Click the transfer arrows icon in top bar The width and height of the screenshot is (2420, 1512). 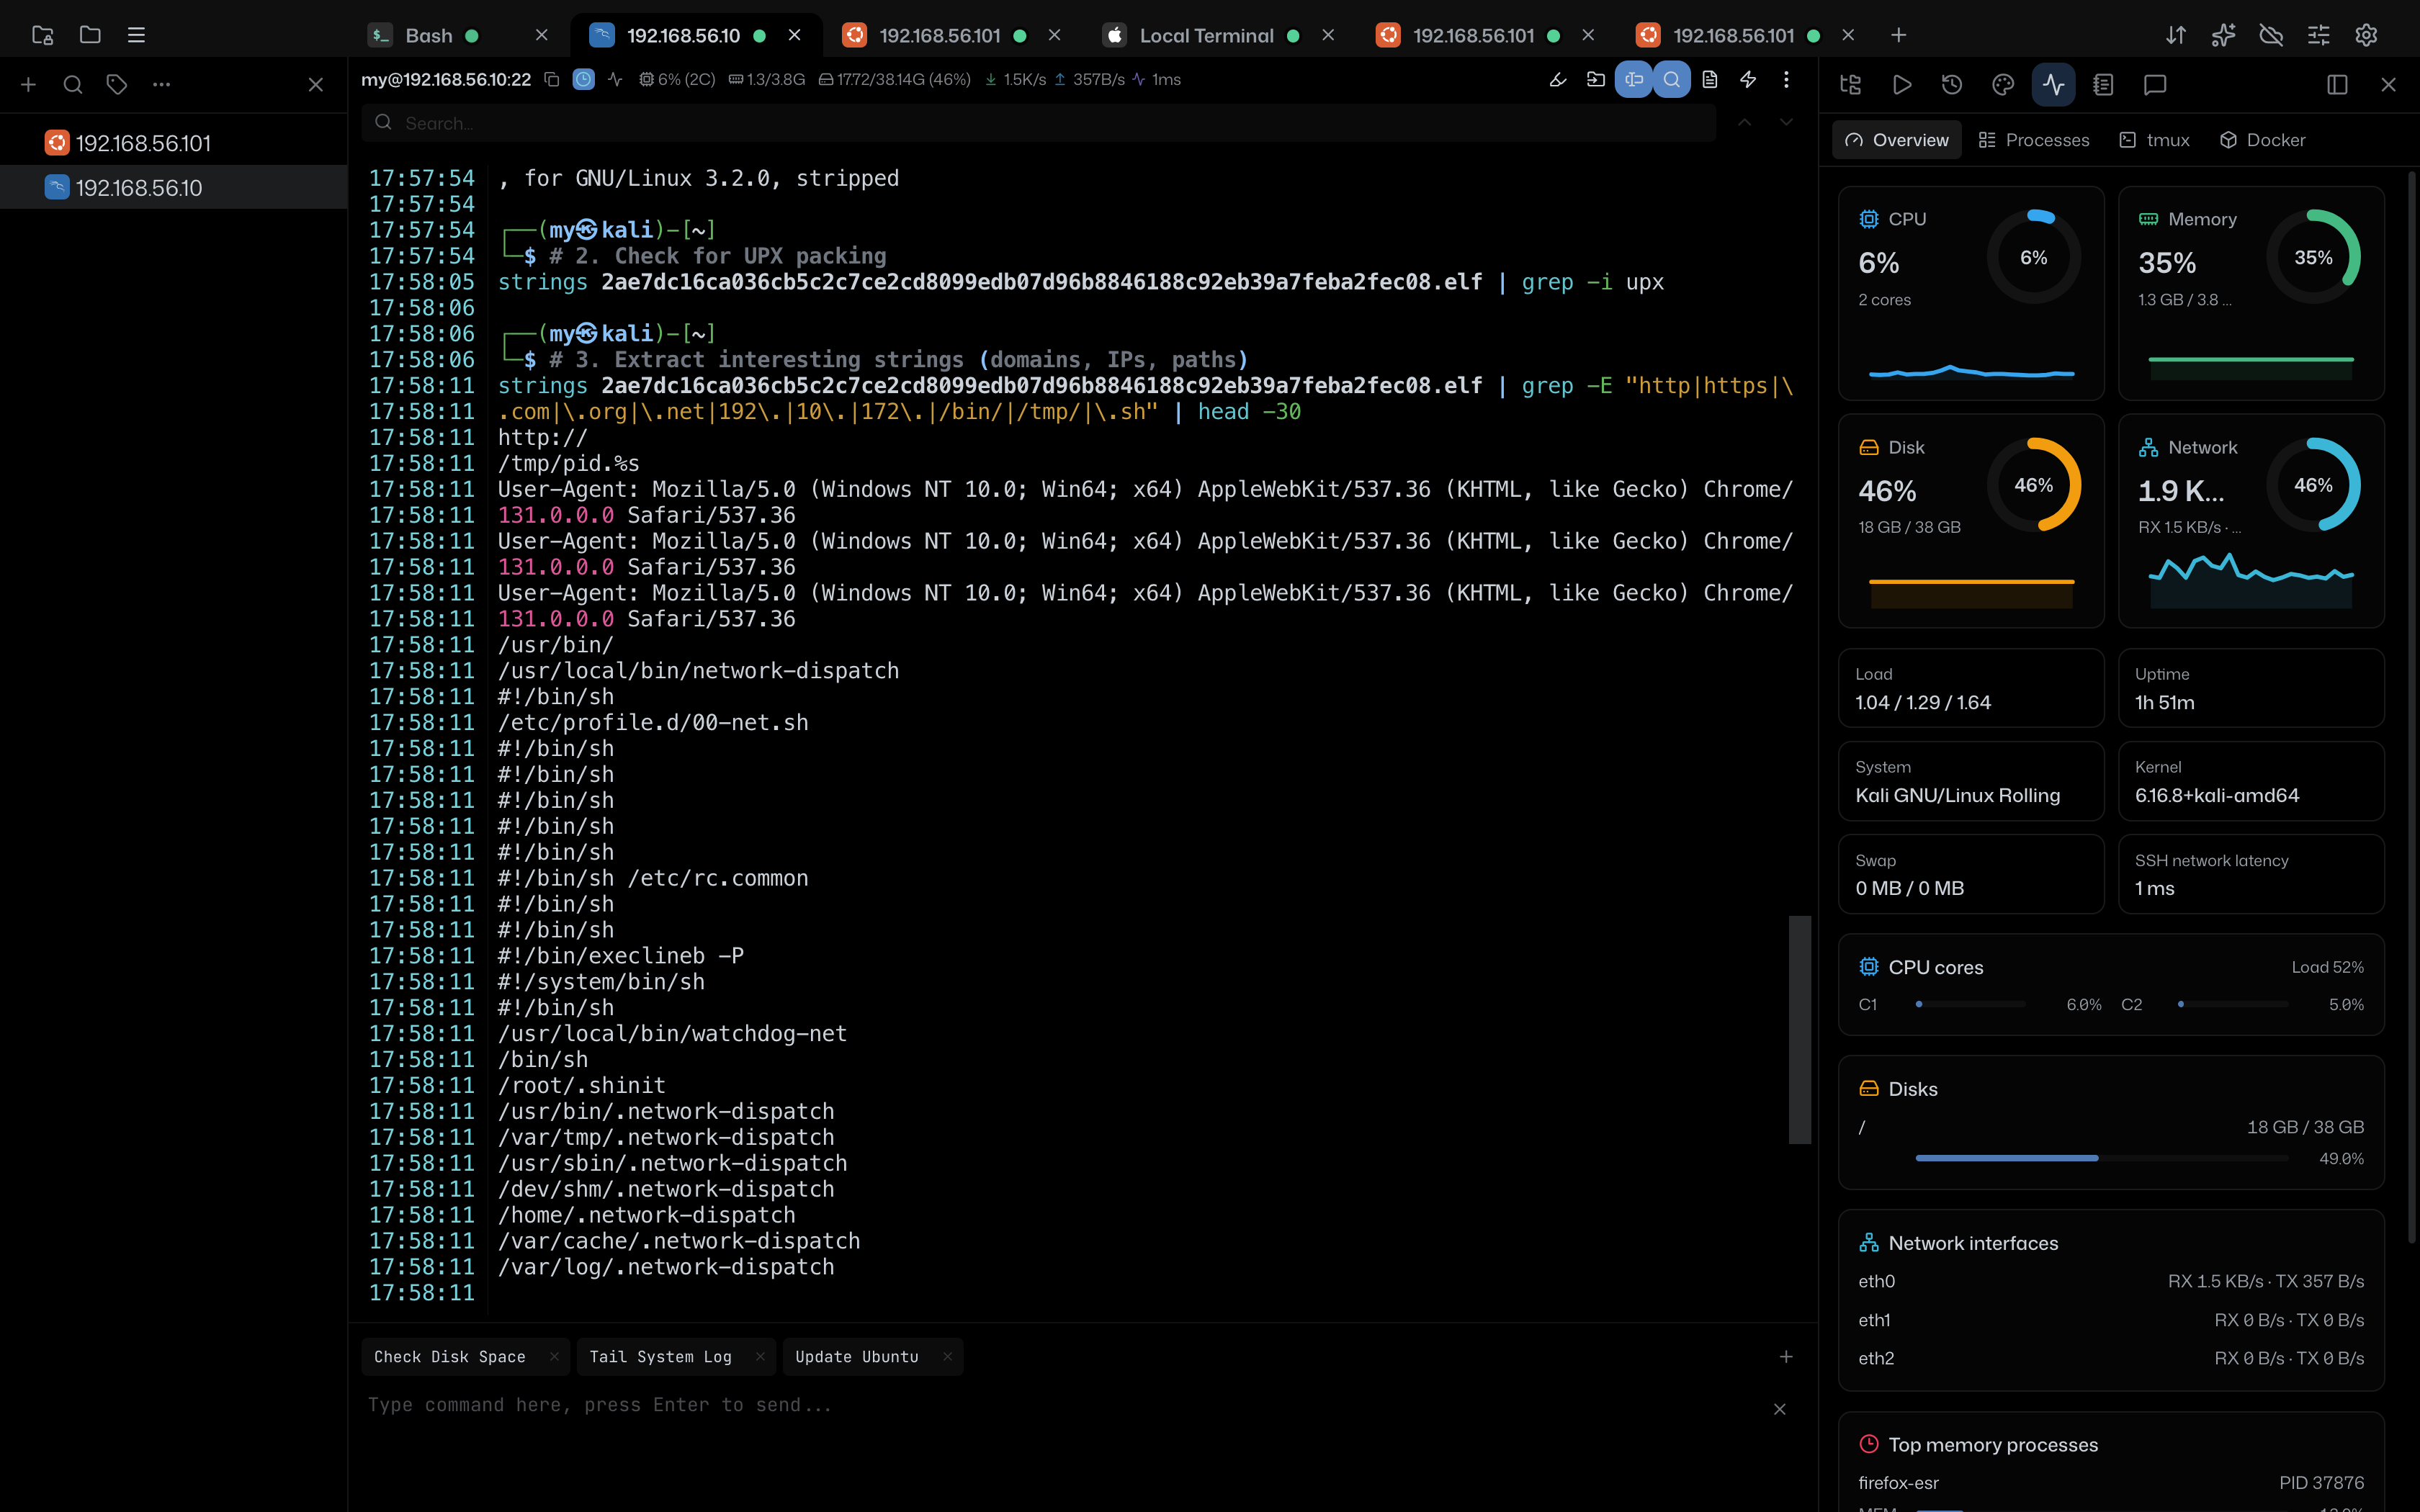2176,35
